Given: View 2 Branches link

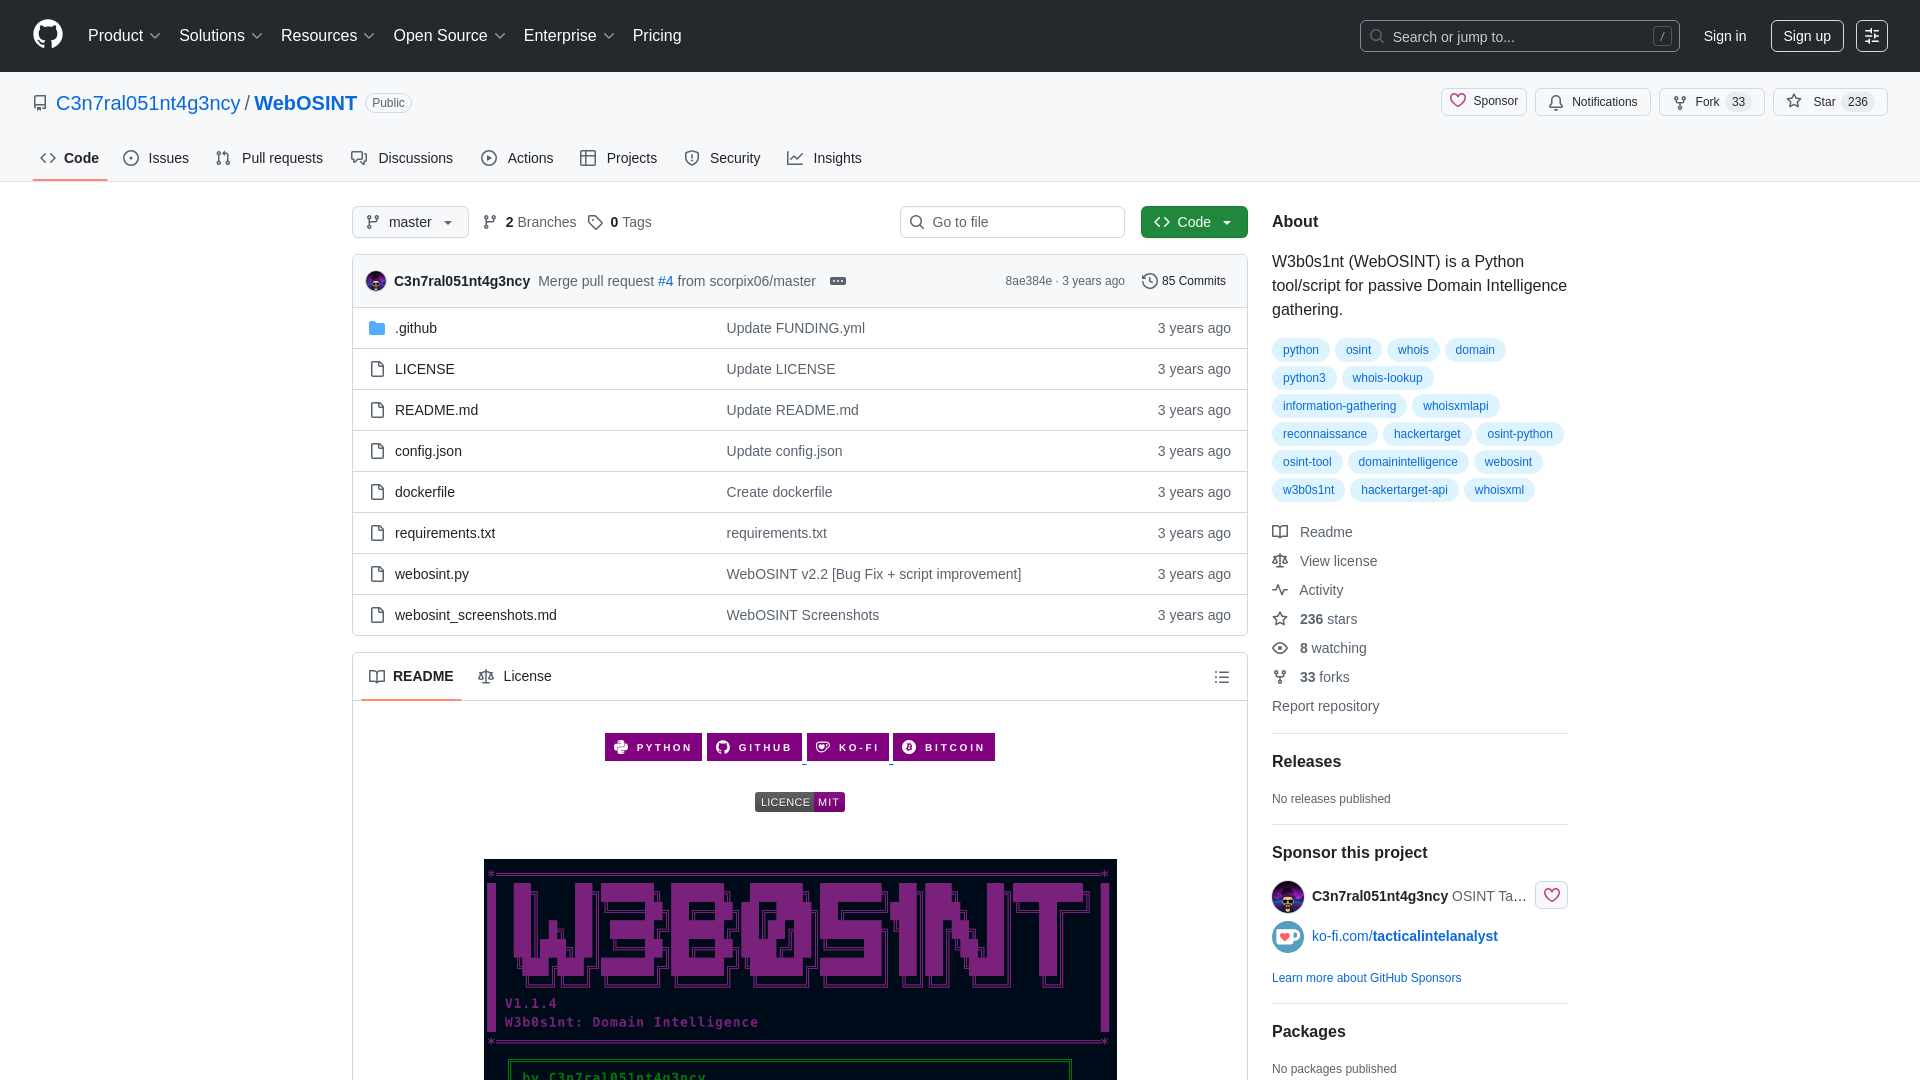Looking at the screenshot, I should click(530, 222).
